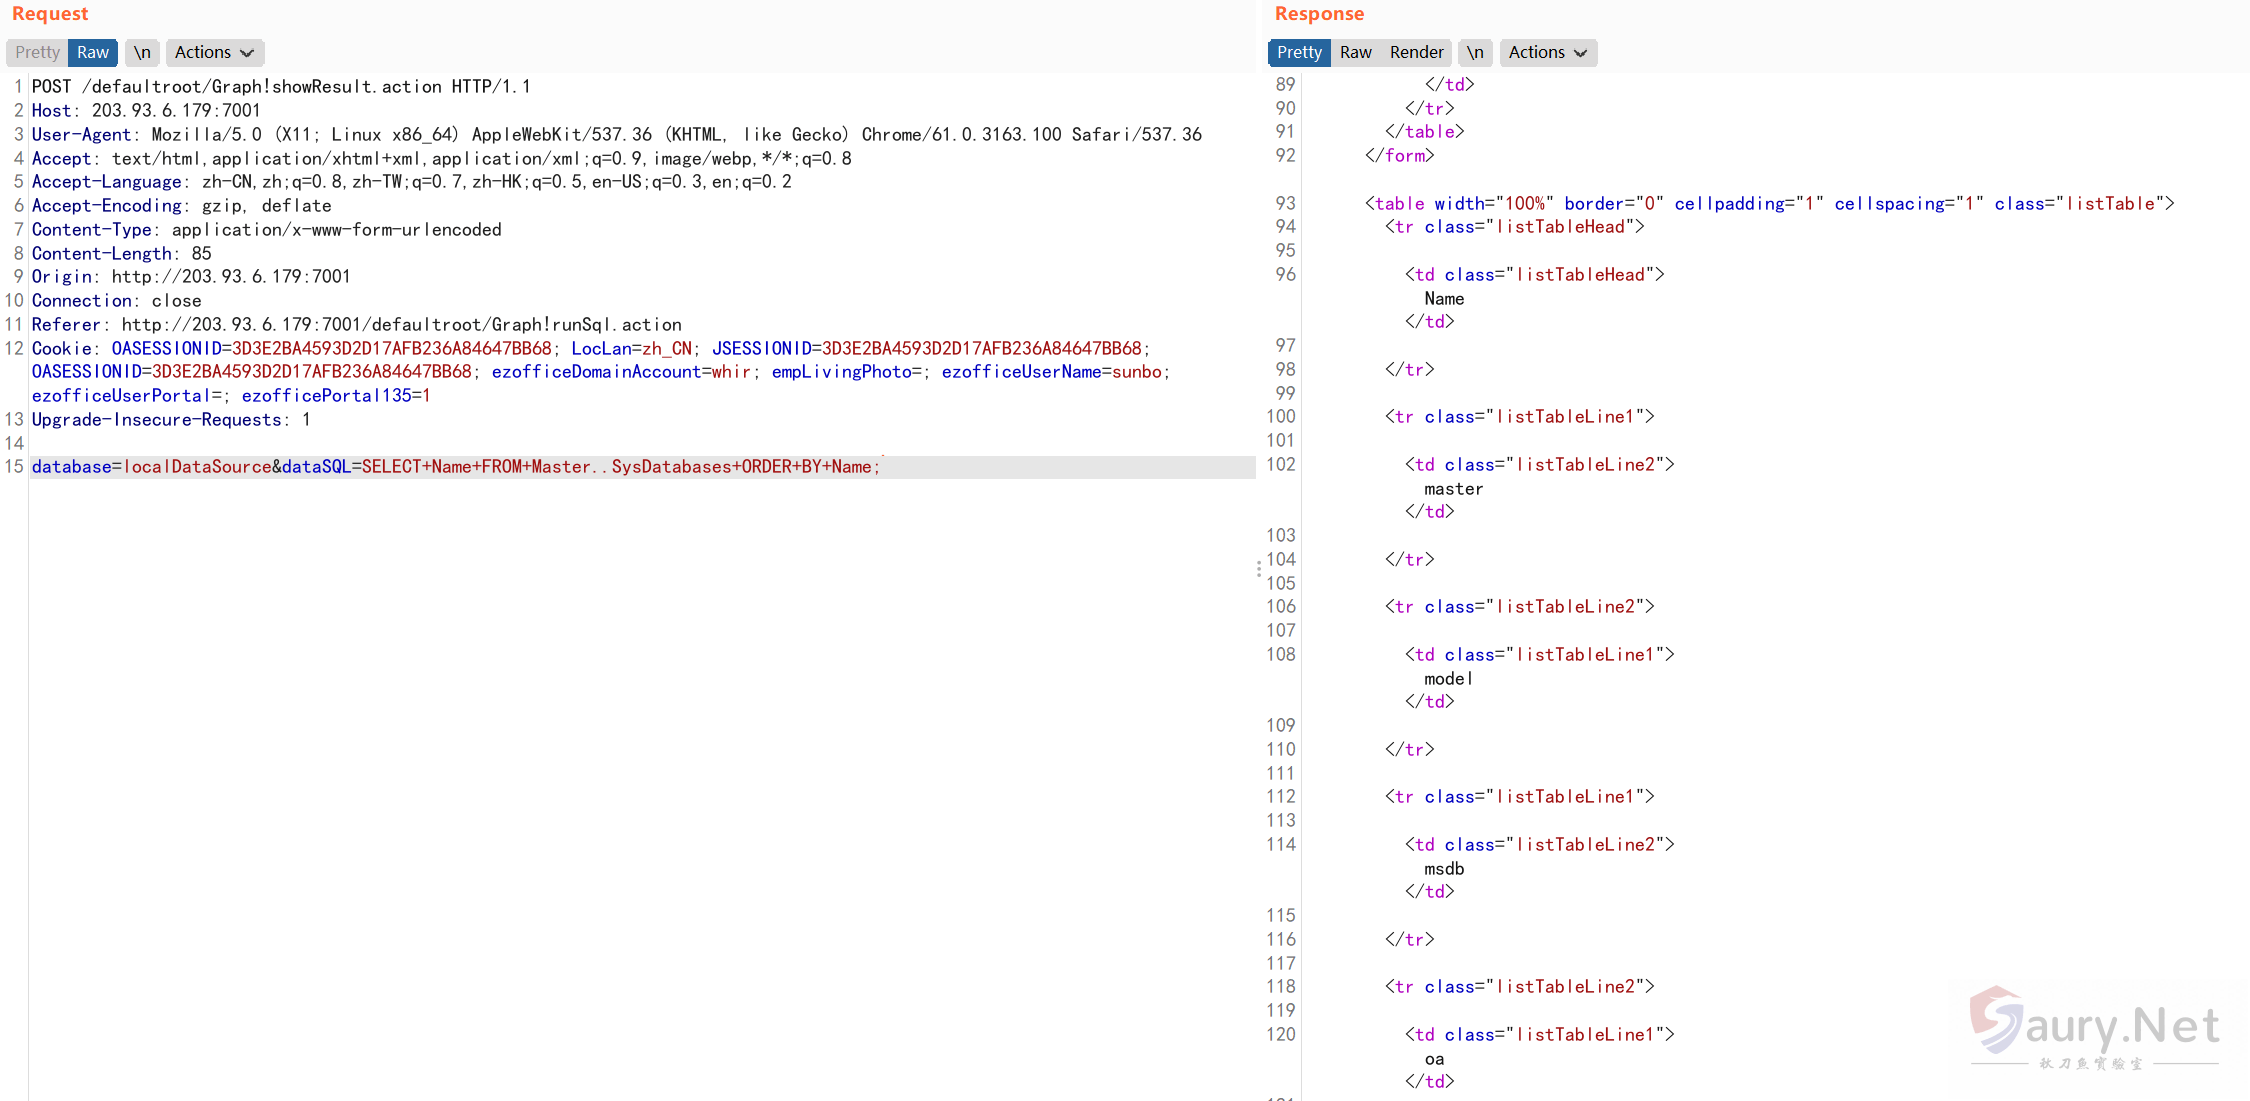
Task: Click the Cookie header line
Action: (590, 349)
